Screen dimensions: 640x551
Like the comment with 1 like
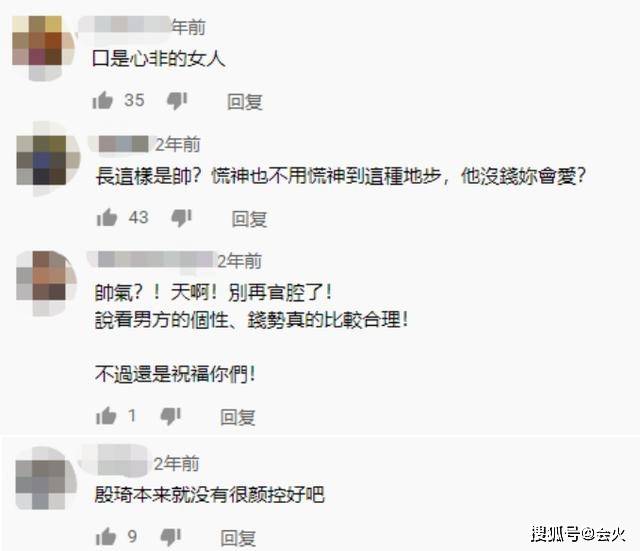(x=106, y=416)
